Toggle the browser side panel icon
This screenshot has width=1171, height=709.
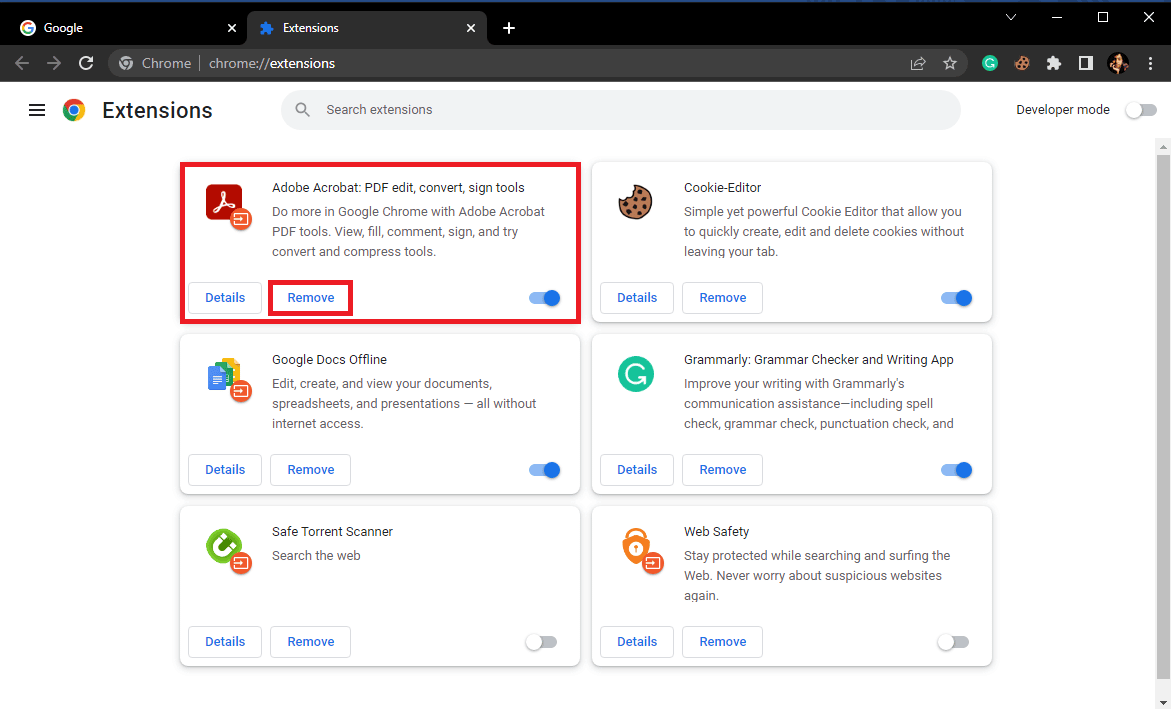pos(1086,64)
